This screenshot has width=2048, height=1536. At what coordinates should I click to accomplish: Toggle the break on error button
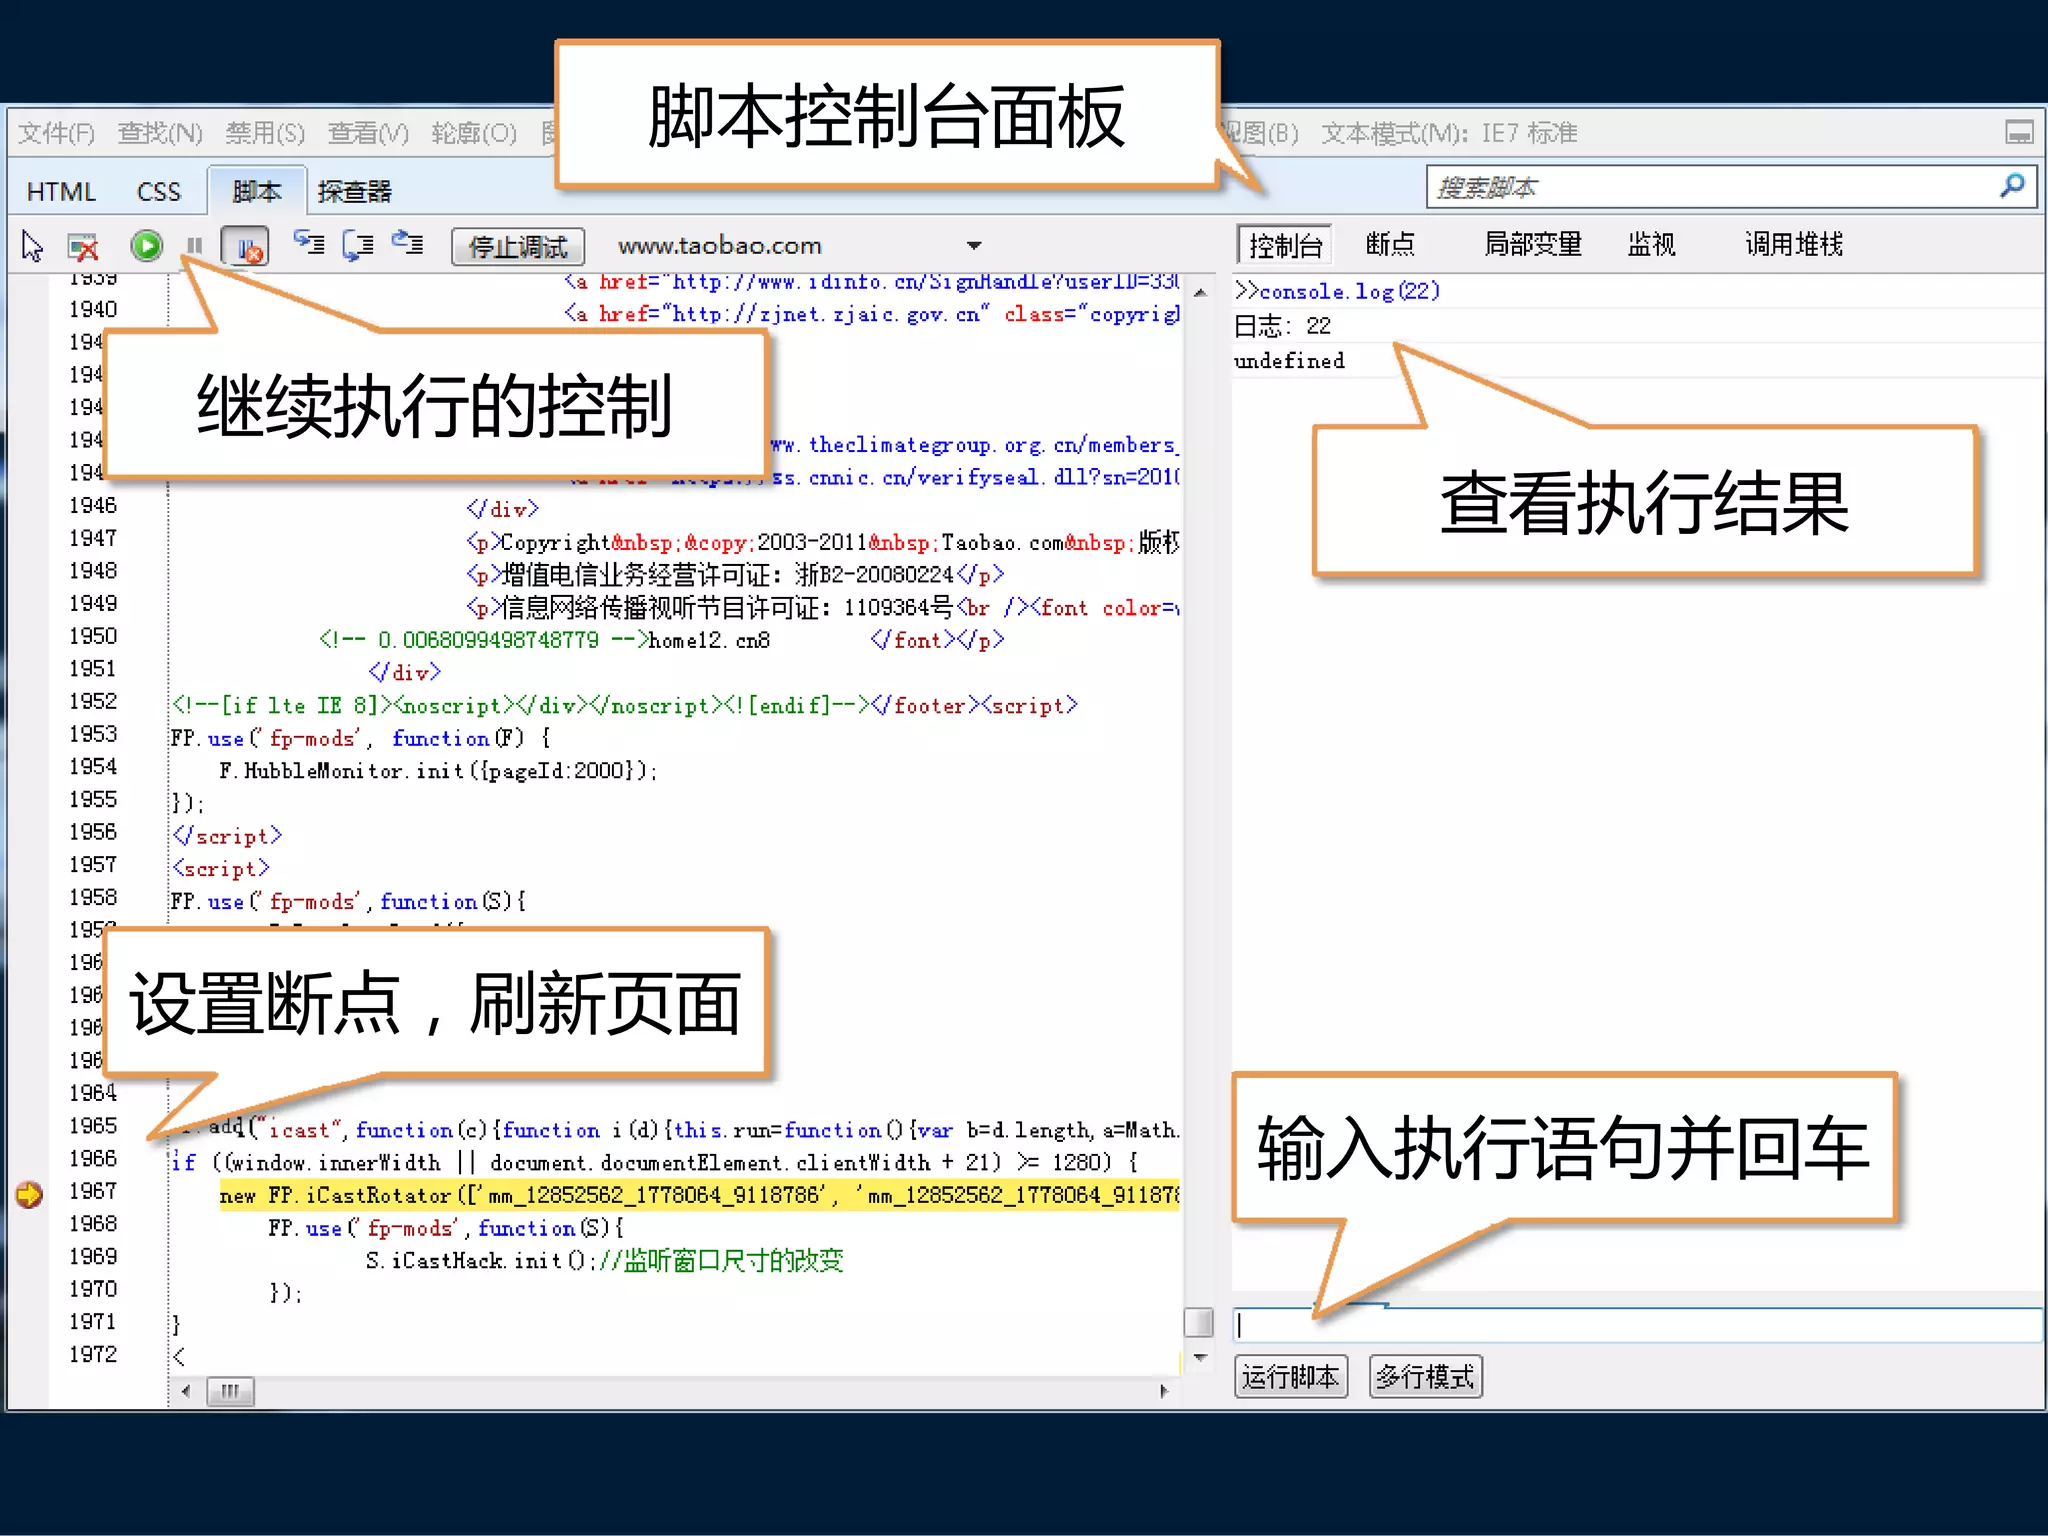pos(245,245)
